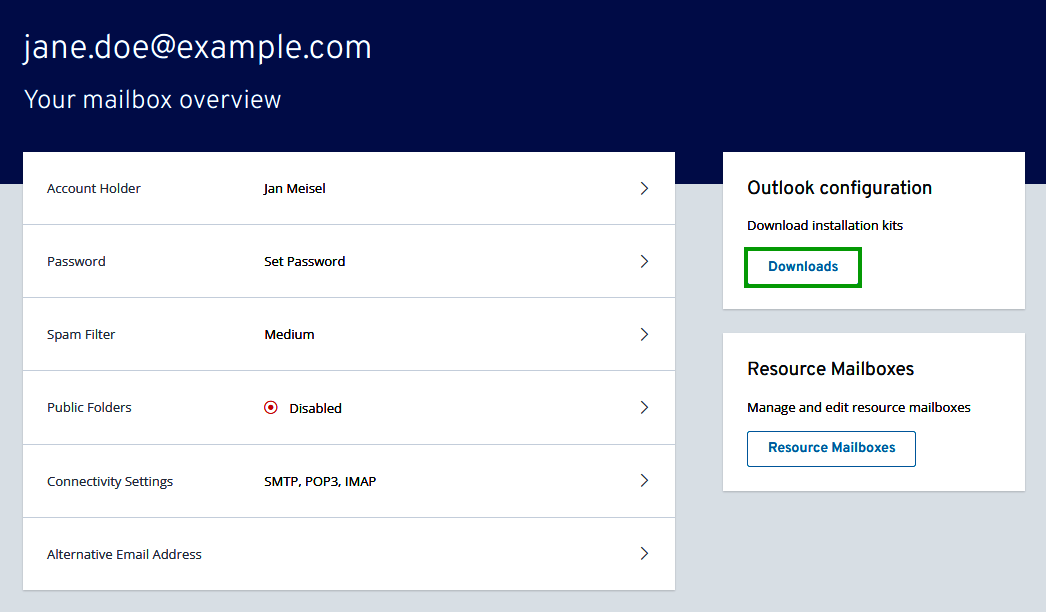Expand the Spam Filter settings row
Screen dimensions: 1046x612
(x=645, y=334)
